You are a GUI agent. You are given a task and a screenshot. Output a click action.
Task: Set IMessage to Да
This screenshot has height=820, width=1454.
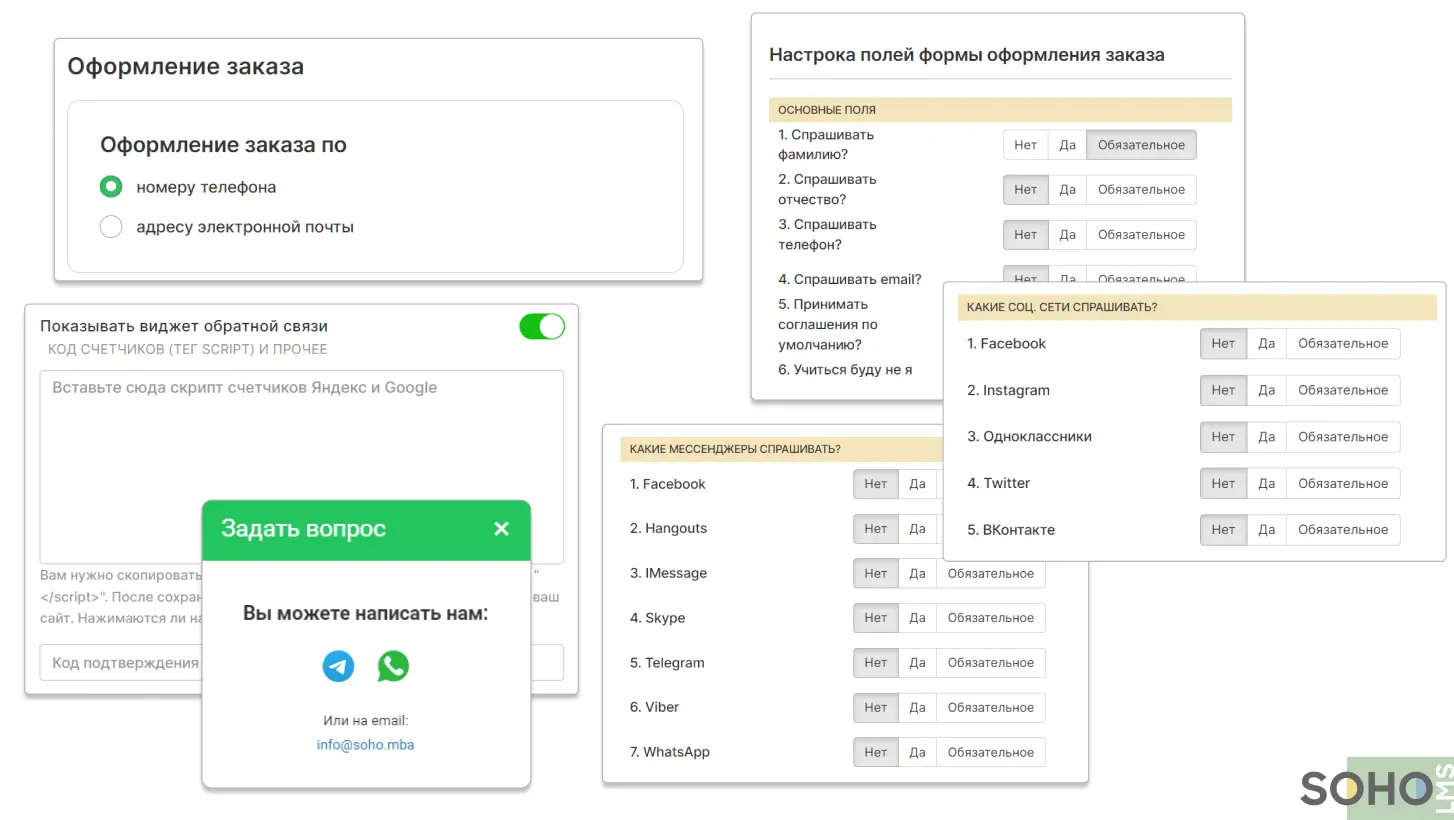pos(918,574)
